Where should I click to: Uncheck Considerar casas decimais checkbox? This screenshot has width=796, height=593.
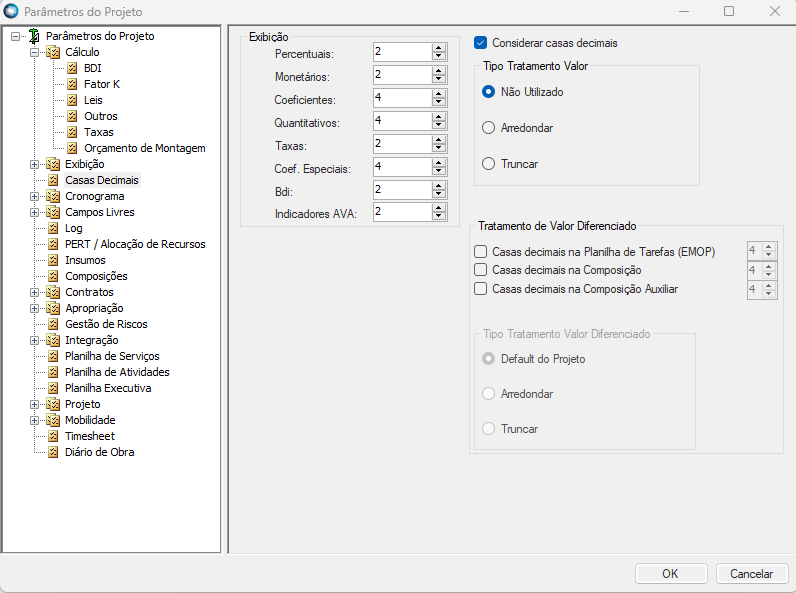(480, 43)
